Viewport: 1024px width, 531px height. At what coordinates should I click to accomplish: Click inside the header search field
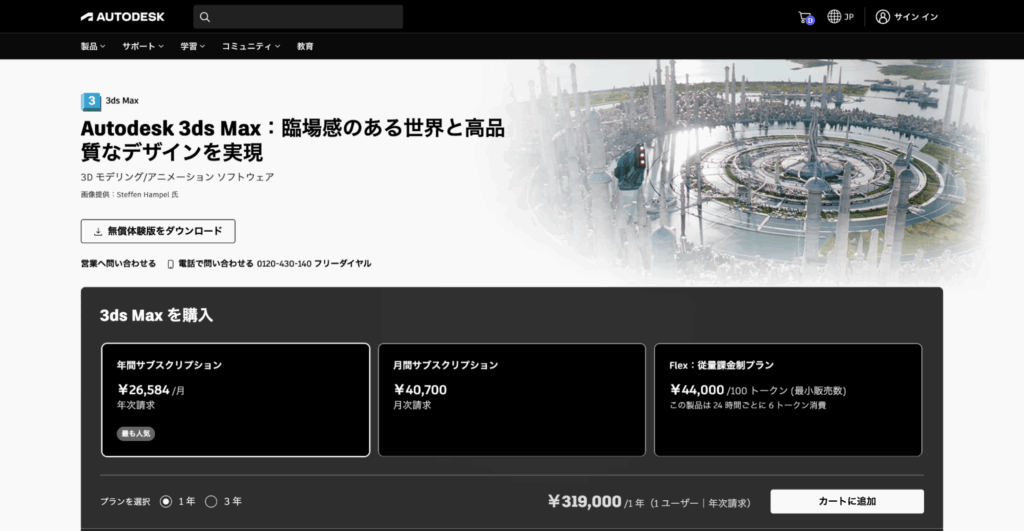tap(305, 17)
